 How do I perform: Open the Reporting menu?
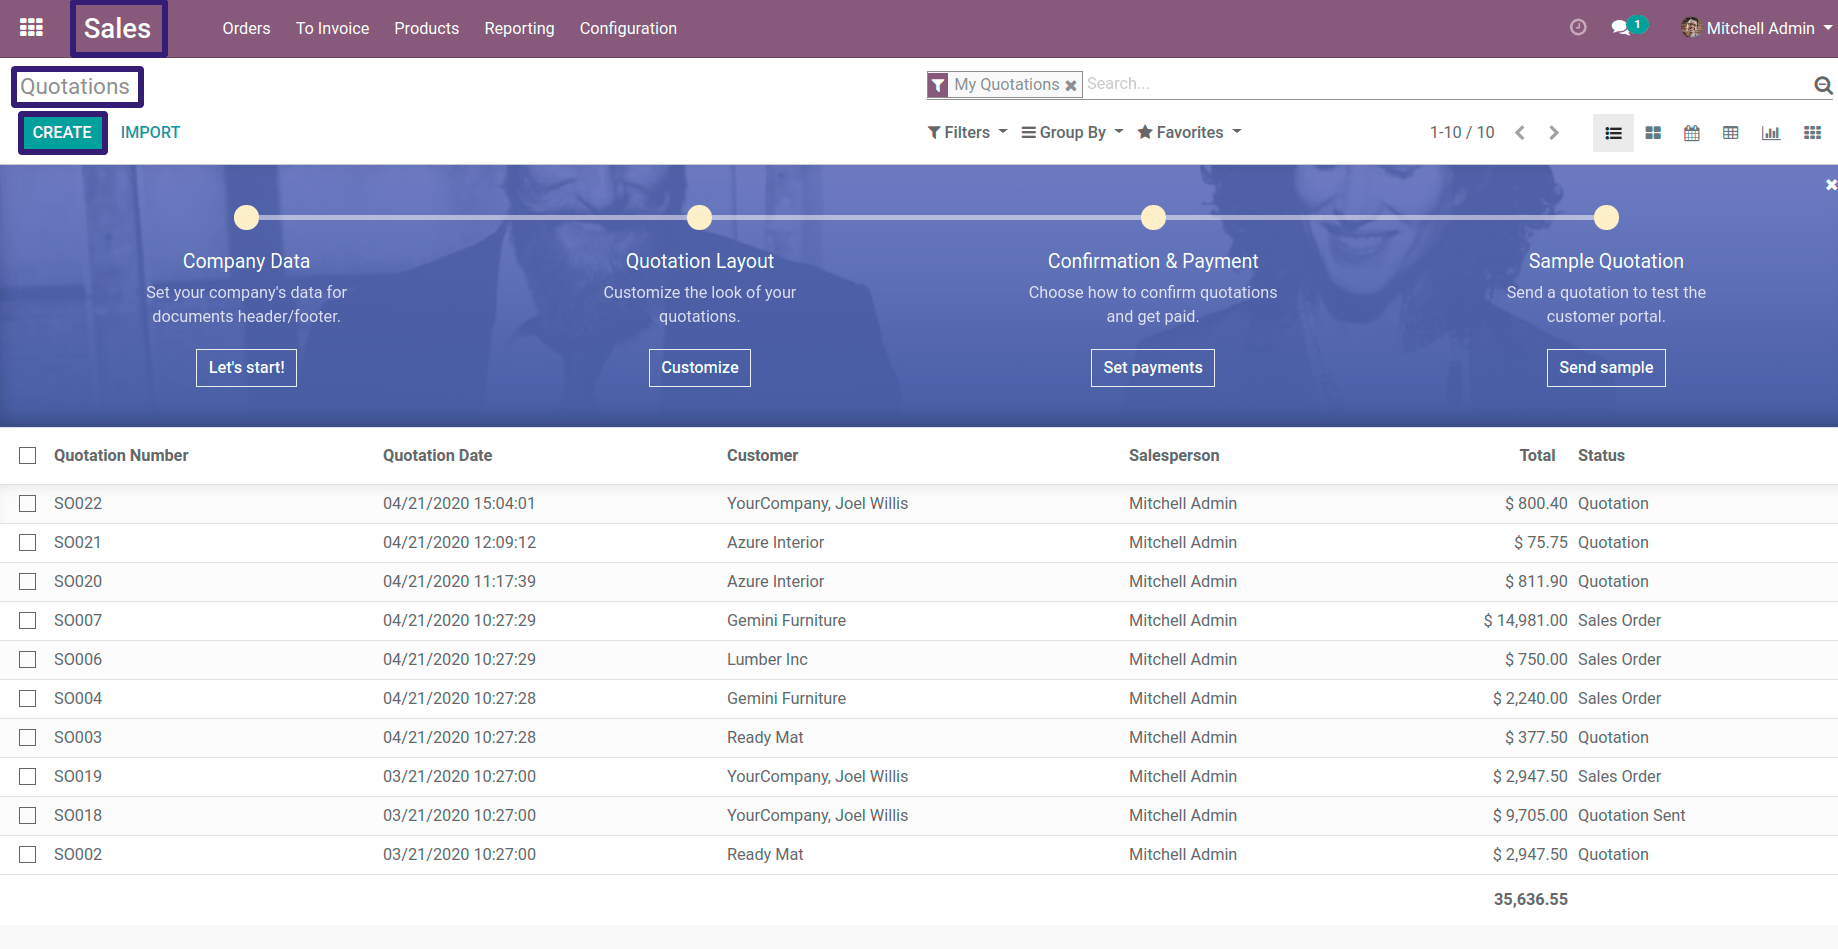(519, 28)
